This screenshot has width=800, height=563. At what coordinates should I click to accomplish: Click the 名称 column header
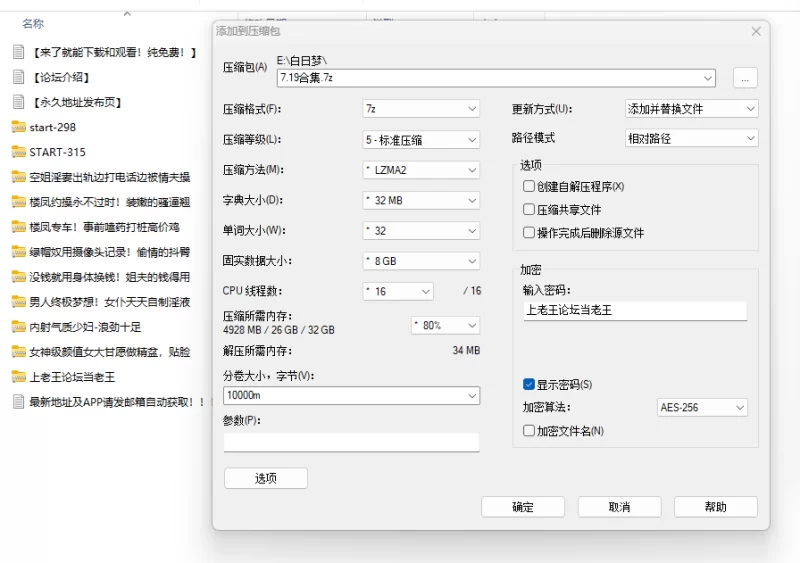(33, 23)
